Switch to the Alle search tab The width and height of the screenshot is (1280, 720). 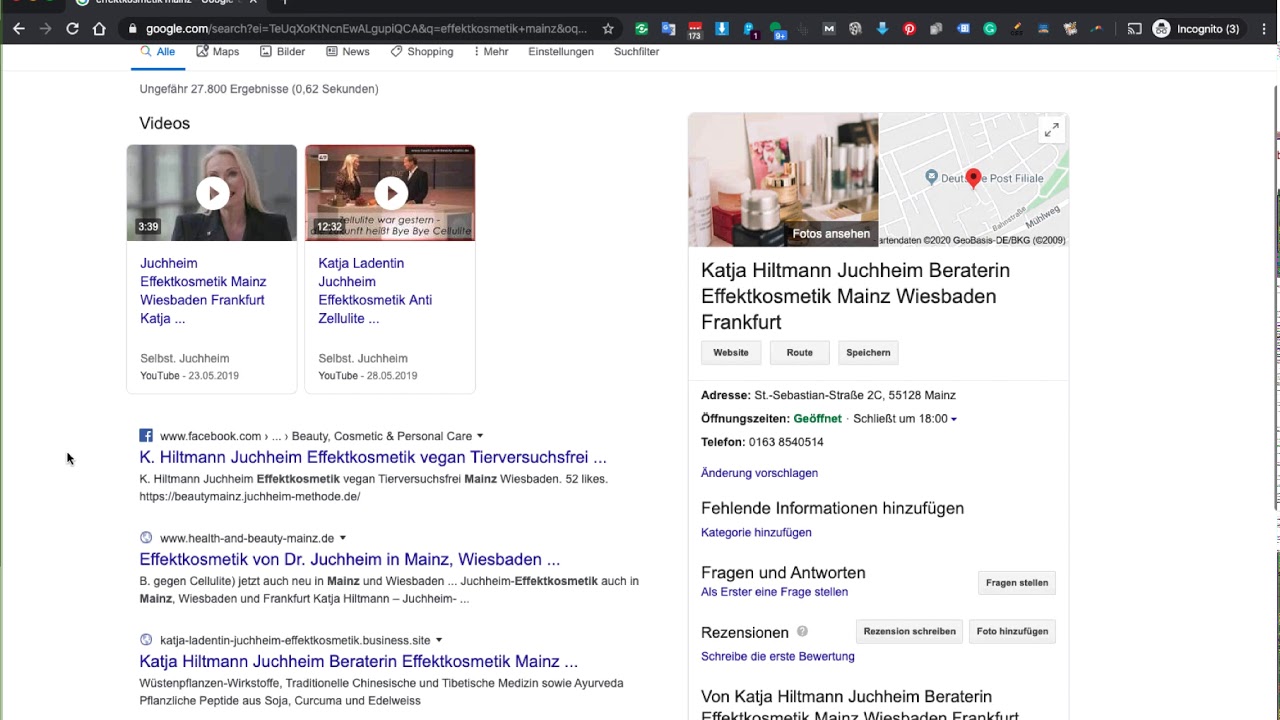158,52
